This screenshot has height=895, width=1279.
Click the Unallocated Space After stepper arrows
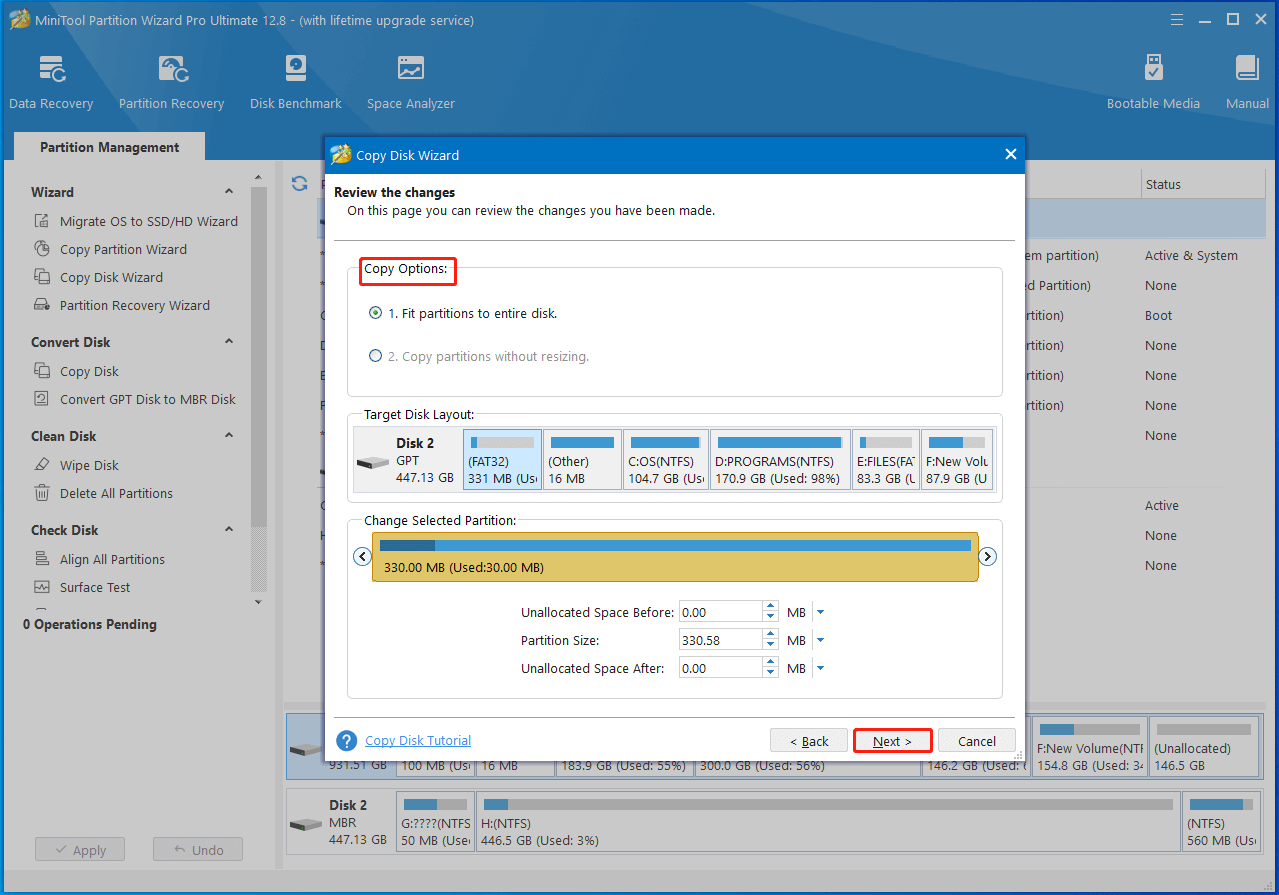coord(770,668)
